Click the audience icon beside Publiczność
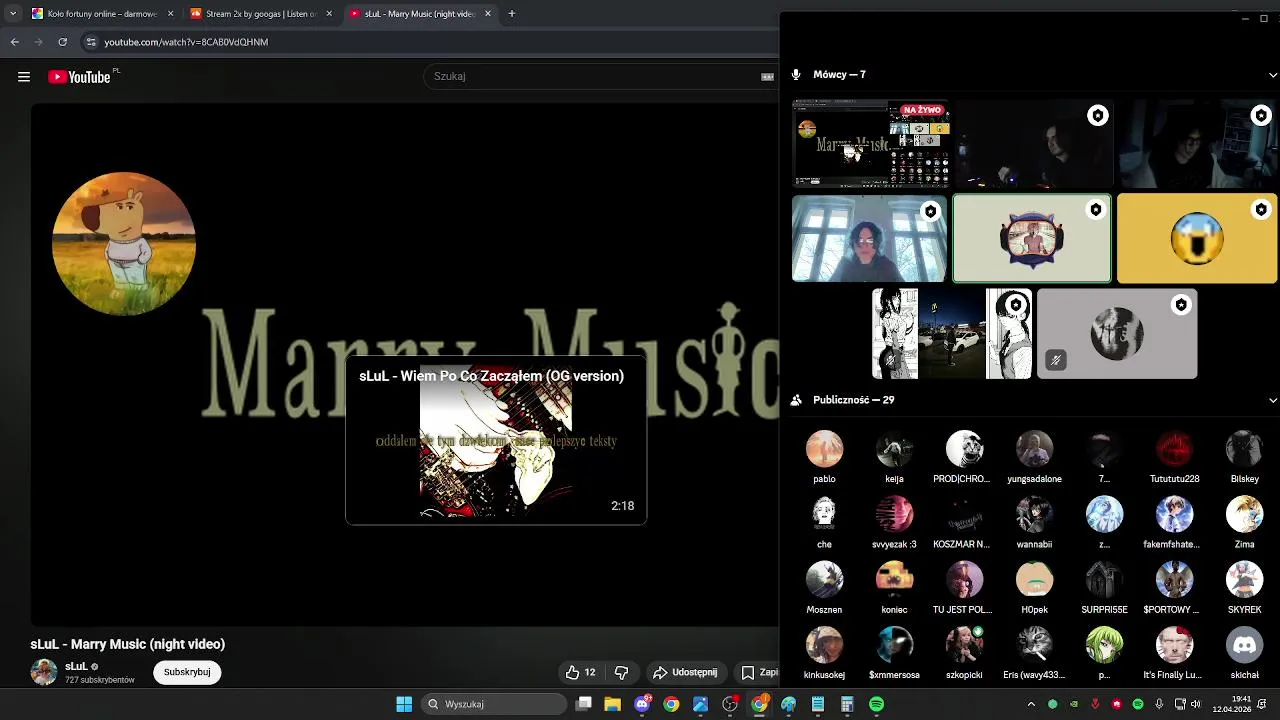Screen dimensions: 1280x720 tap(797, 400)
